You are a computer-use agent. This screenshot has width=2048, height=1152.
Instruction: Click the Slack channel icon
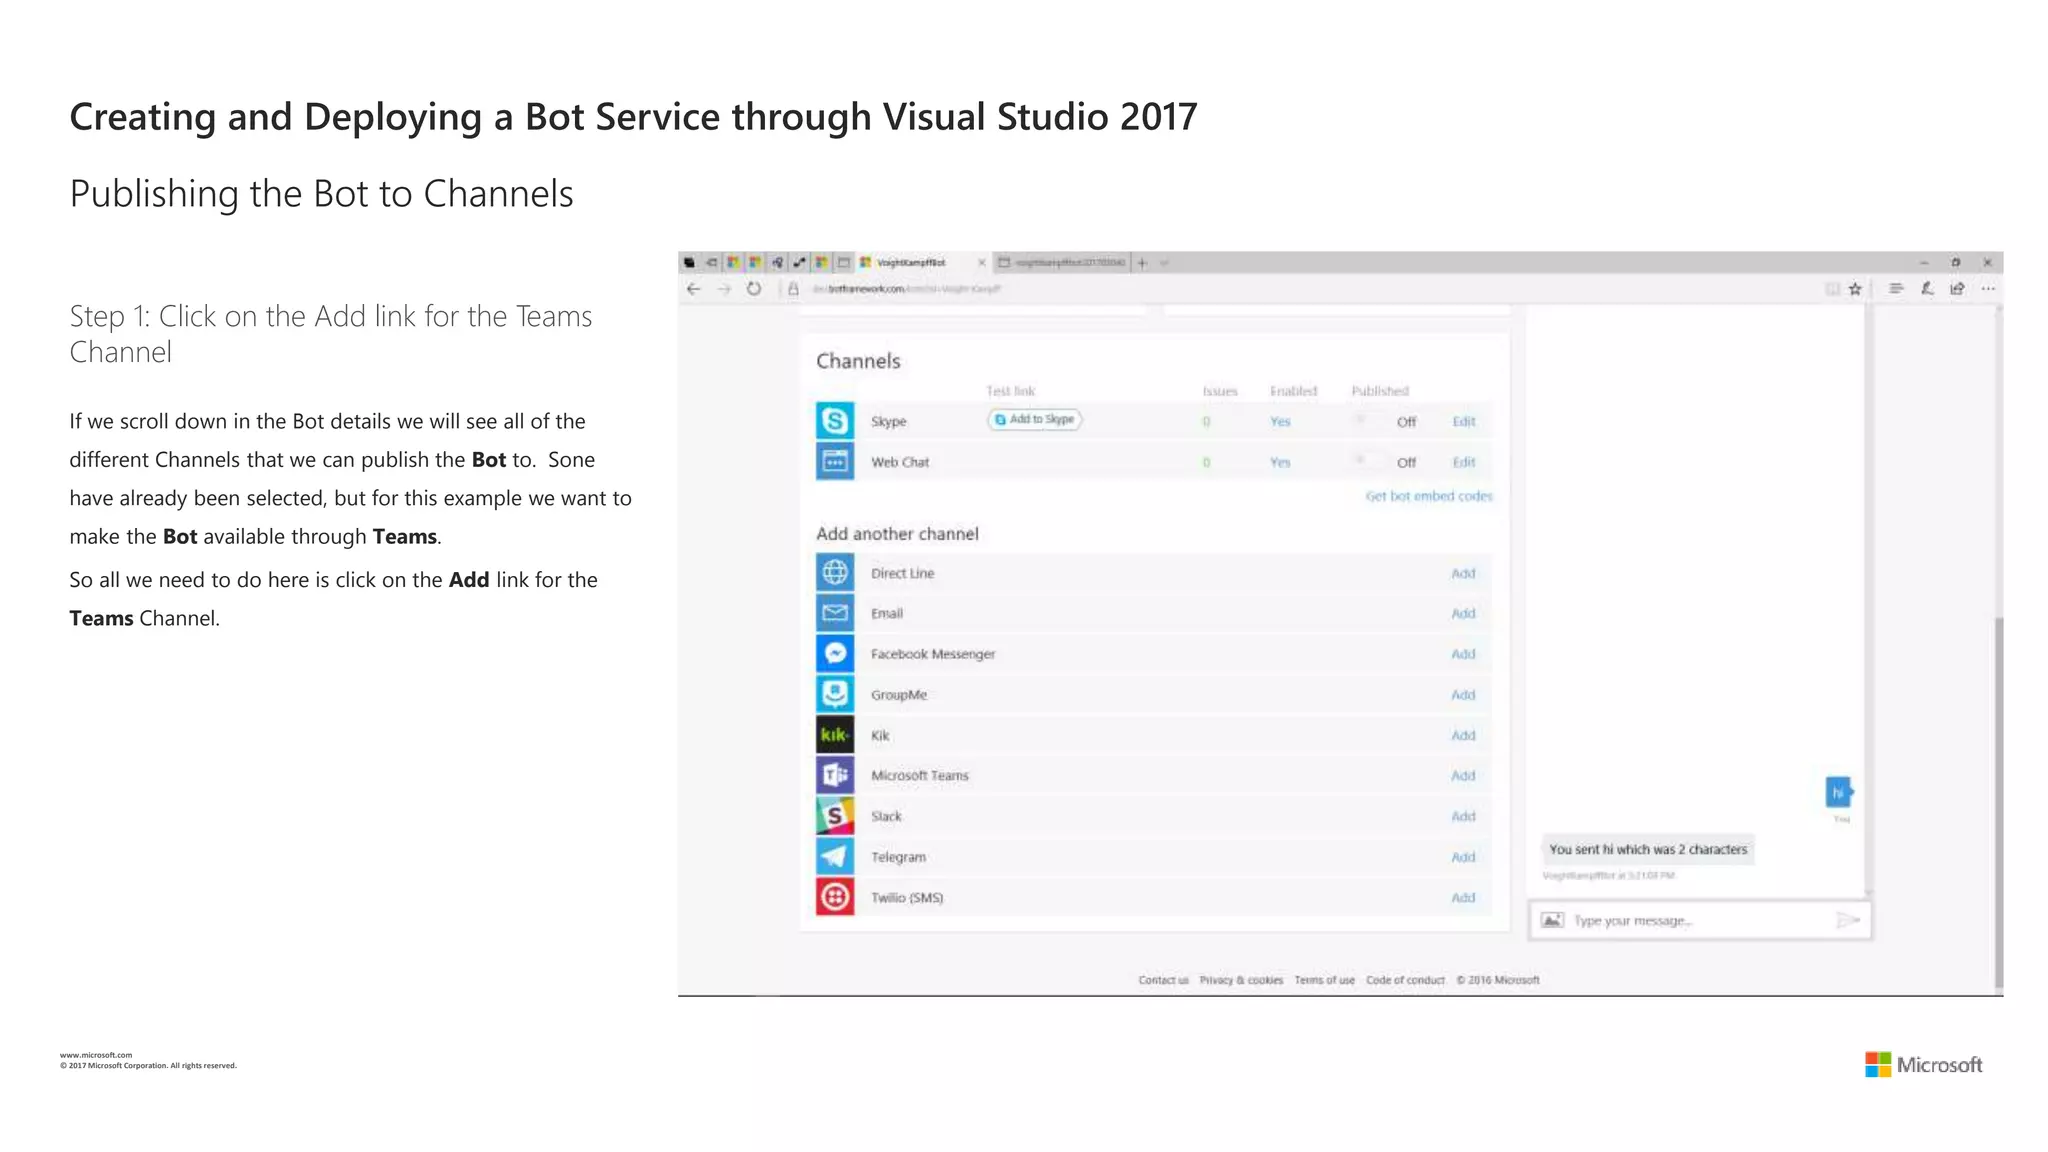(835, 816)
